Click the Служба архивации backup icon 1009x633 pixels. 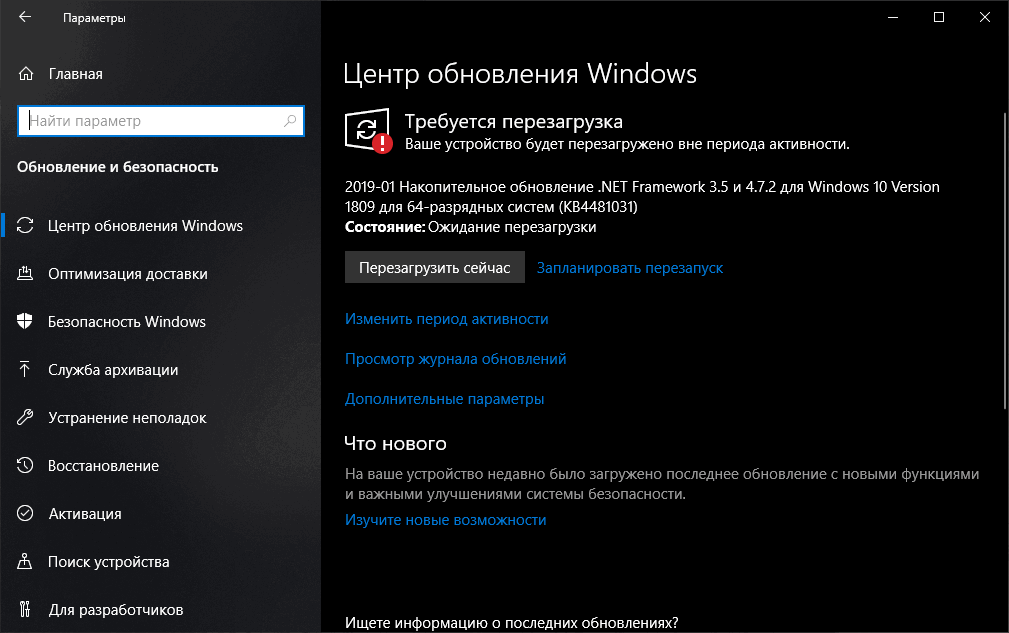coord(27,370)
